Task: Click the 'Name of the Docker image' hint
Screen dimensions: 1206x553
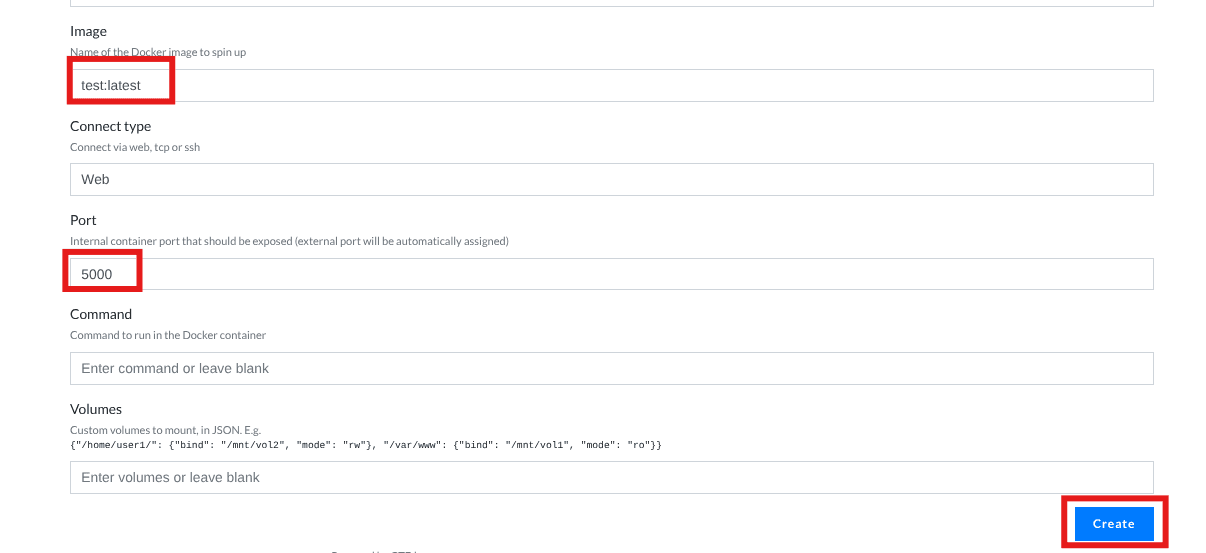Action: pos(158,52)
